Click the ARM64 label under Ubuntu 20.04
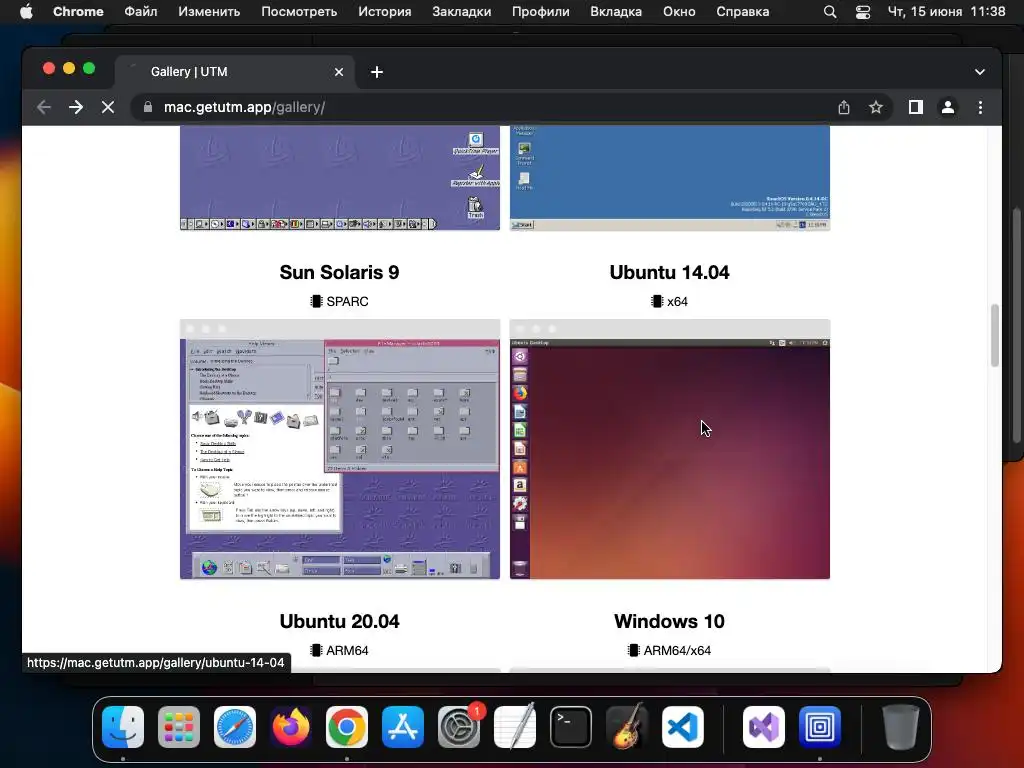The height and width of the screenshot is (768, 1024). tap(340, 650)
